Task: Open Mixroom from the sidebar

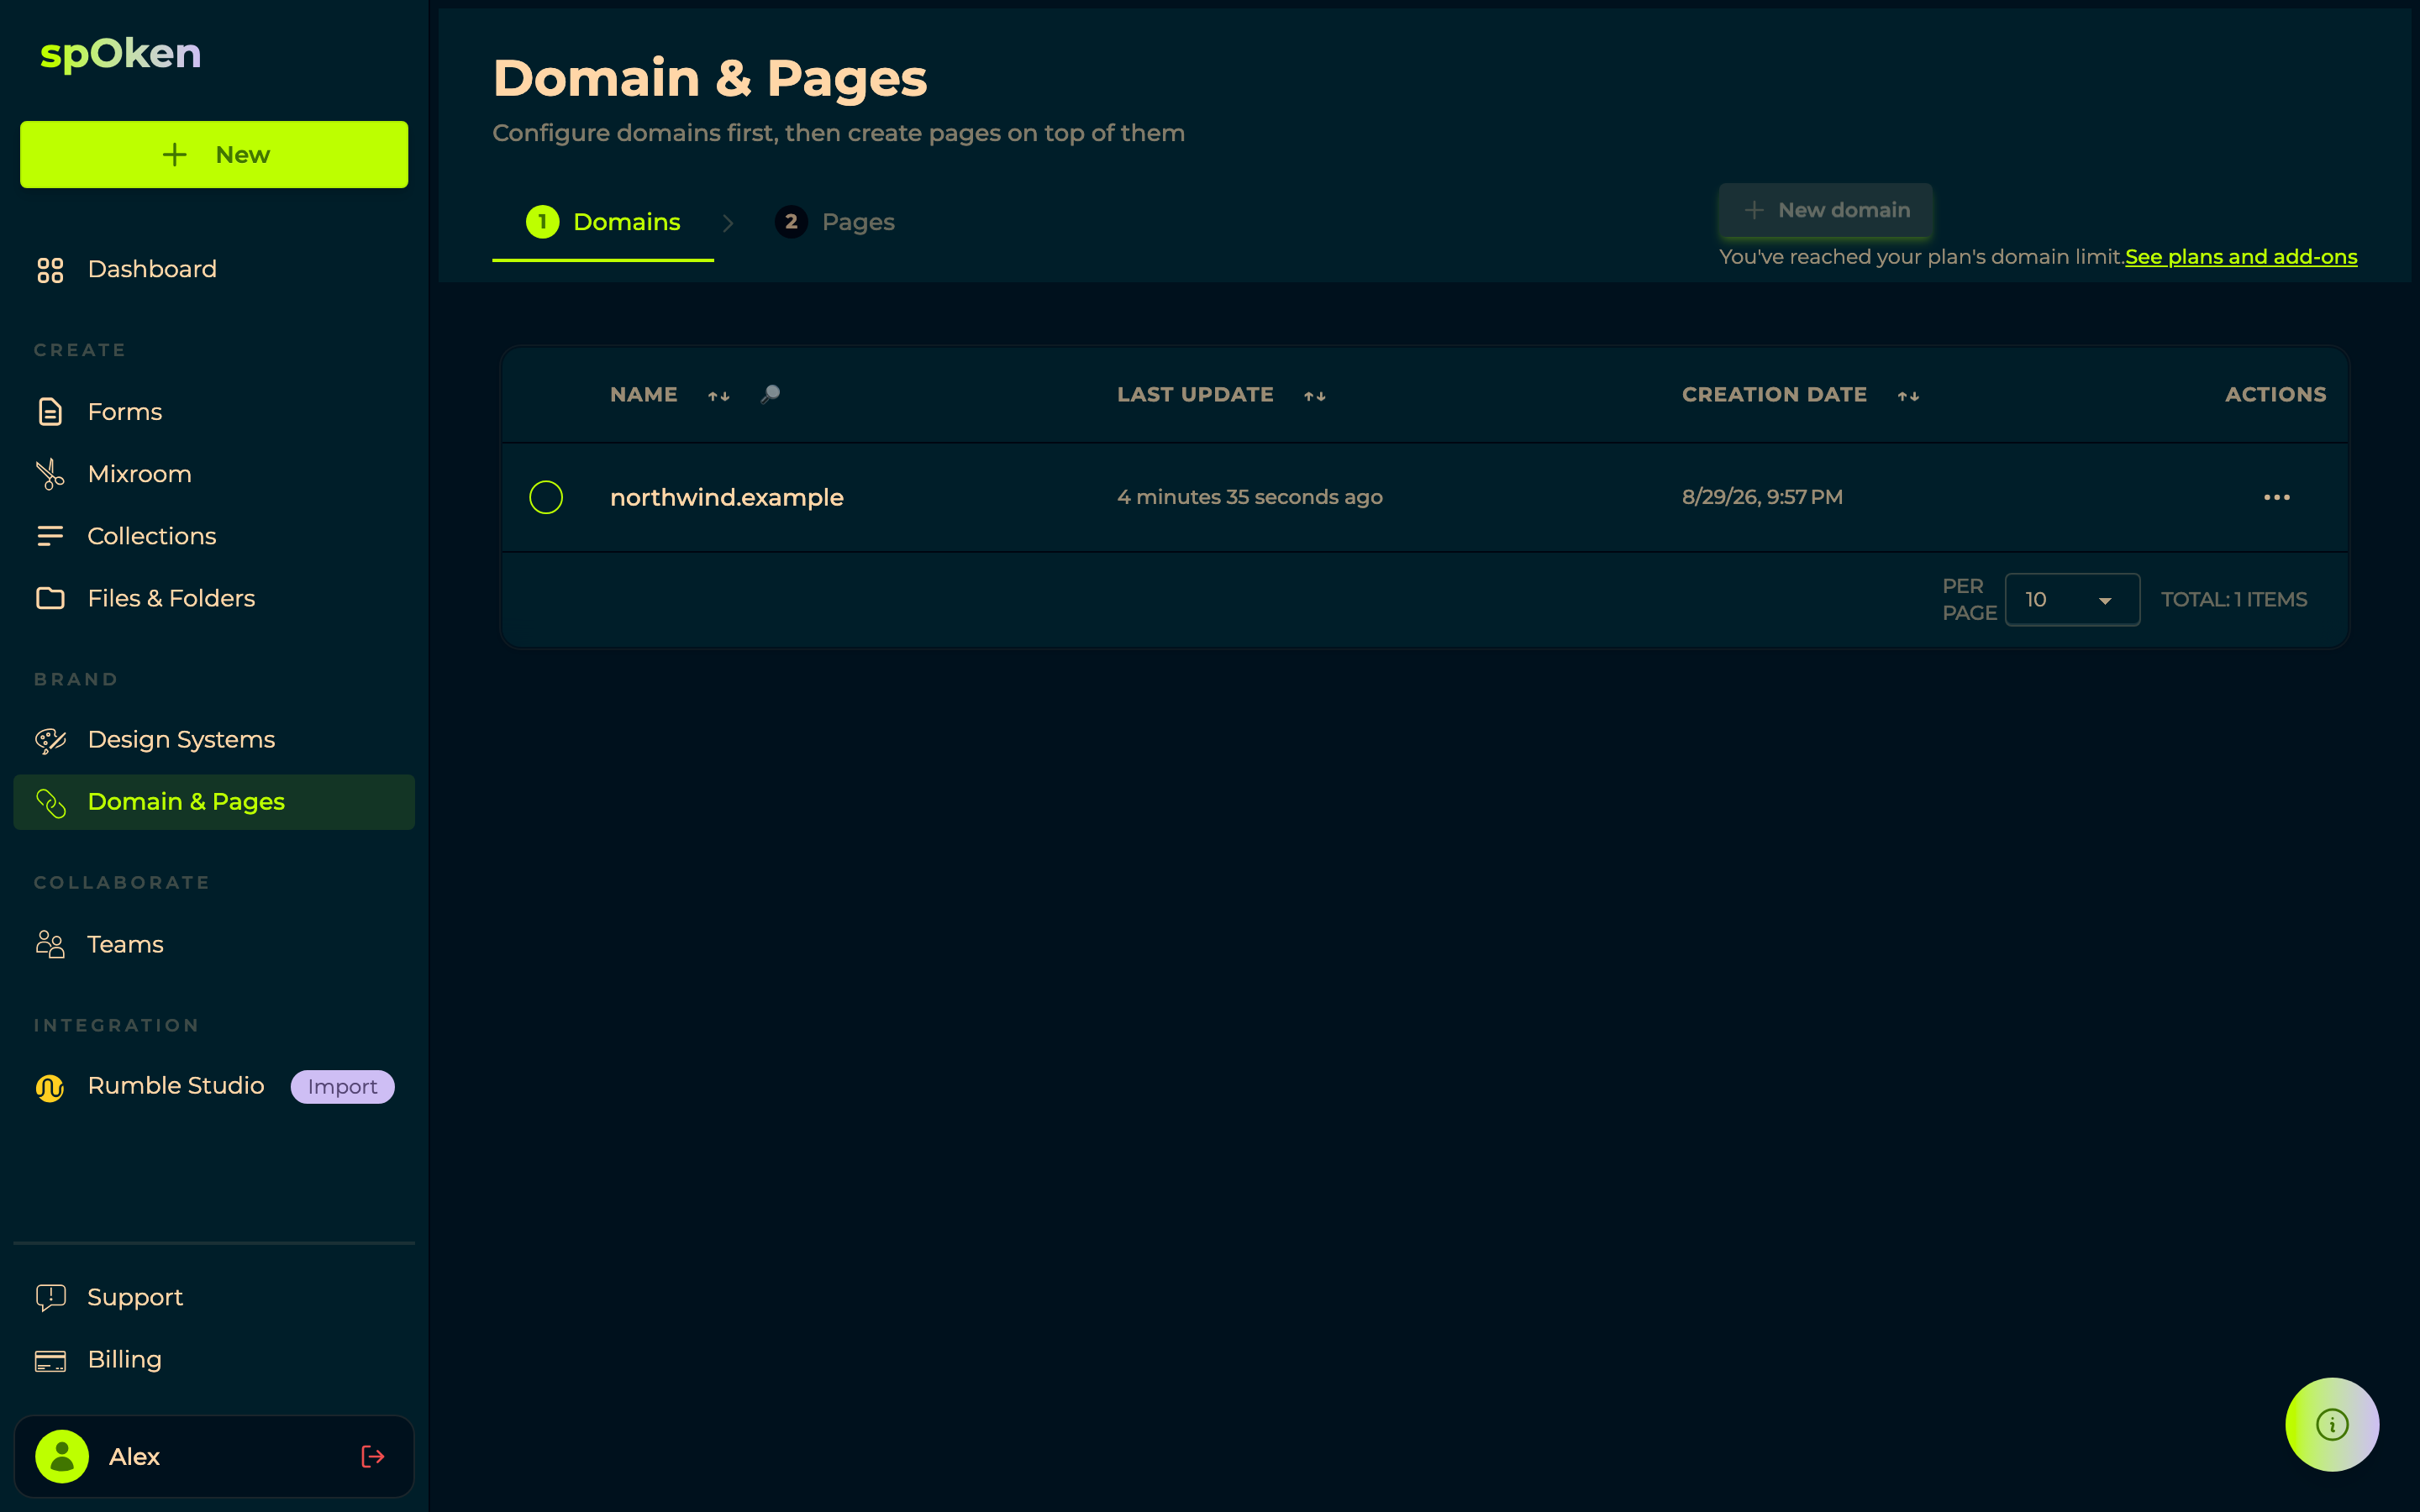Action: [x=214, y=474]
